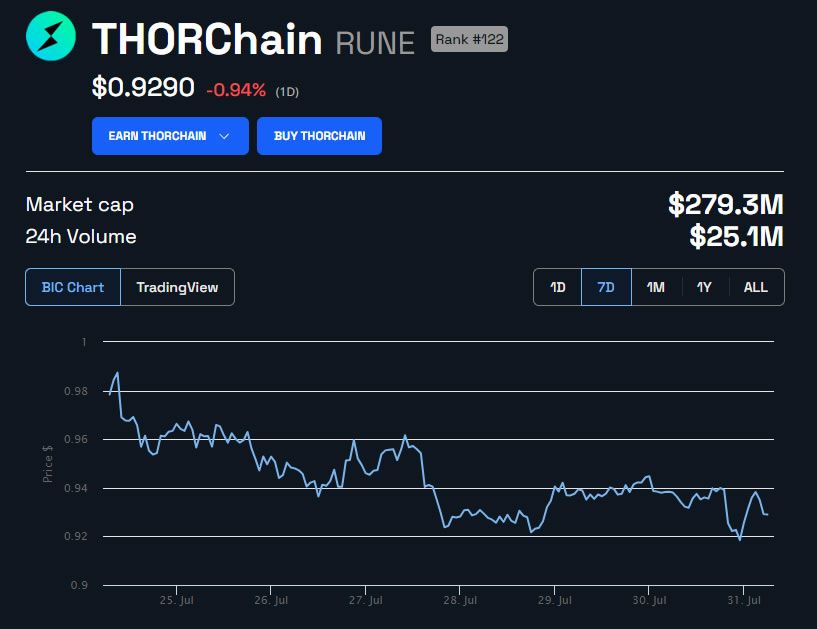Click the RUNE ticker symbol
Screen dimensions: 817x629
click(375, 43)
